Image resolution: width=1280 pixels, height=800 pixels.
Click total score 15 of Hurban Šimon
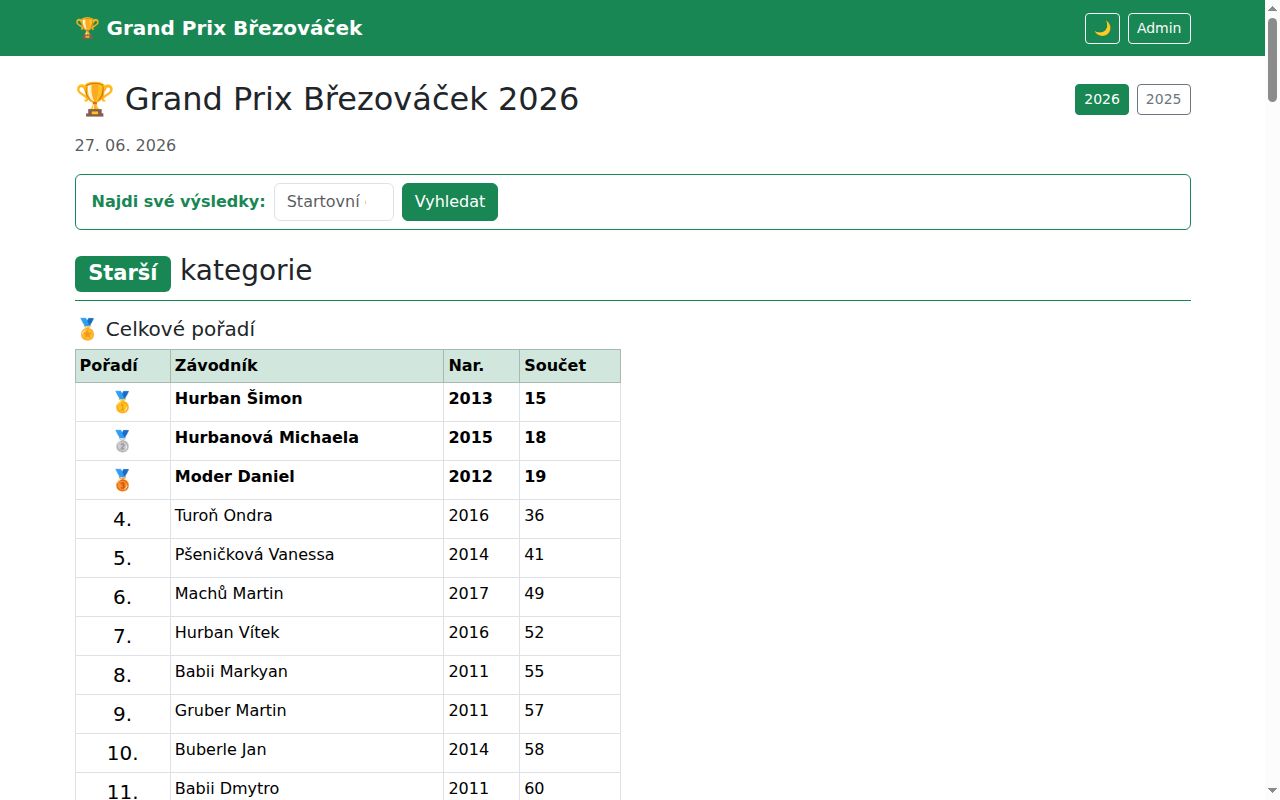click(x=535, y=398)
